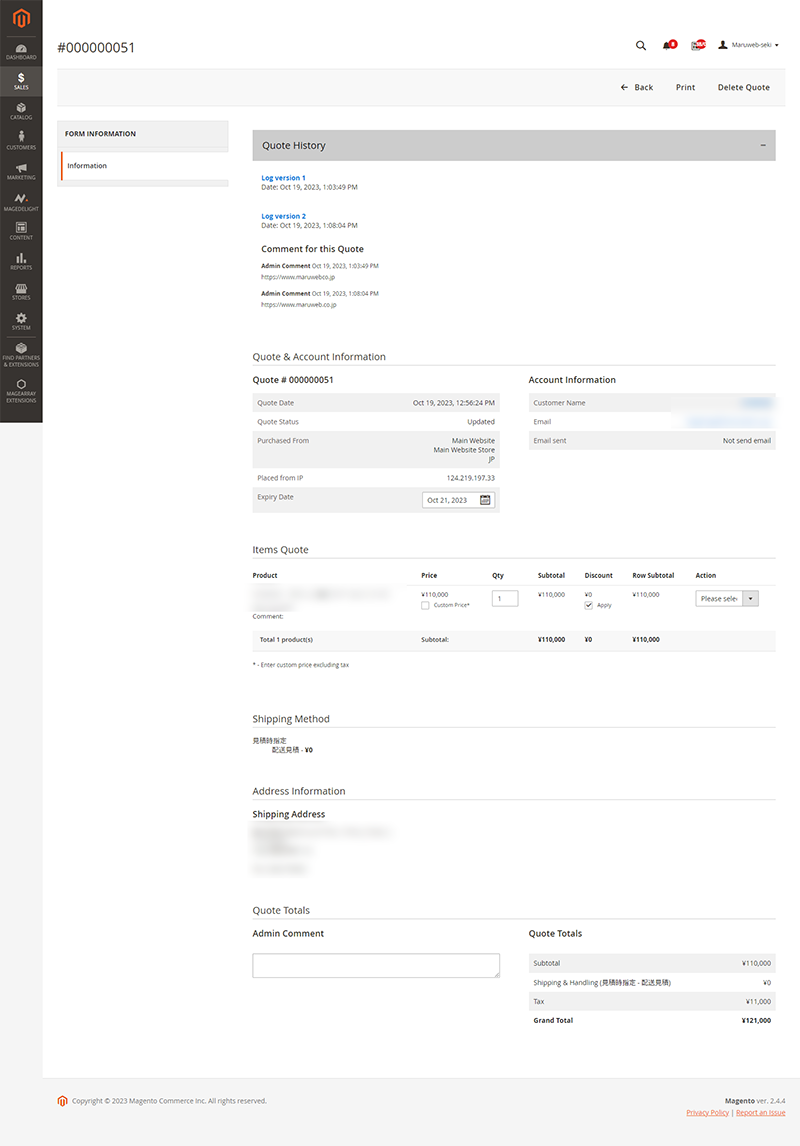Enable the Custom Price checkbox
This screenshot has width=800, height=1146.
coord(425,605)
